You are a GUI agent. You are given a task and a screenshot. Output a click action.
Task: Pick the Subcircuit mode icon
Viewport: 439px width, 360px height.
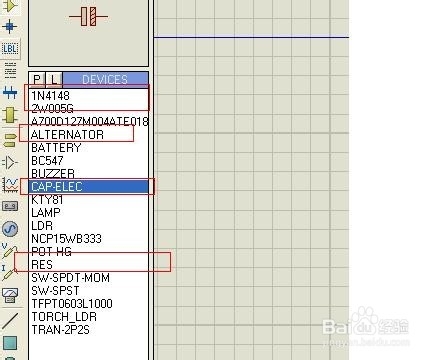tap(10, 115)
